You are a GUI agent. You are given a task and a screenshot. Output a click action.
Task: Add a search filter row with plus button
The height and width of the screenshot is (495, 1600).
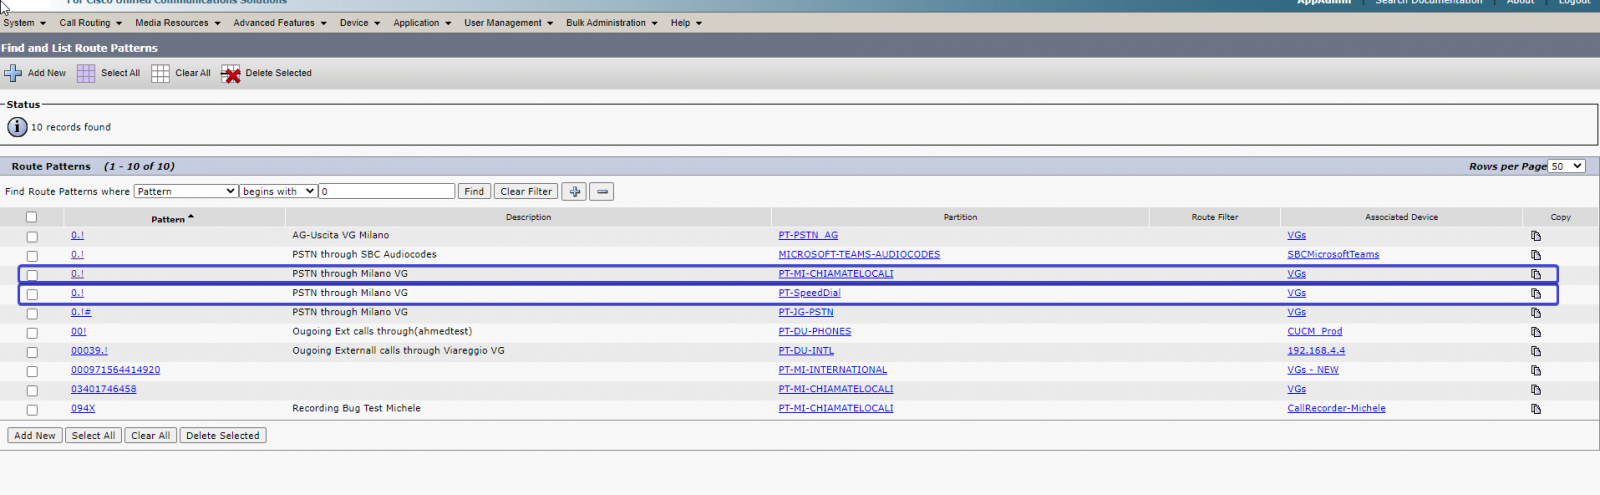(574, 192)
